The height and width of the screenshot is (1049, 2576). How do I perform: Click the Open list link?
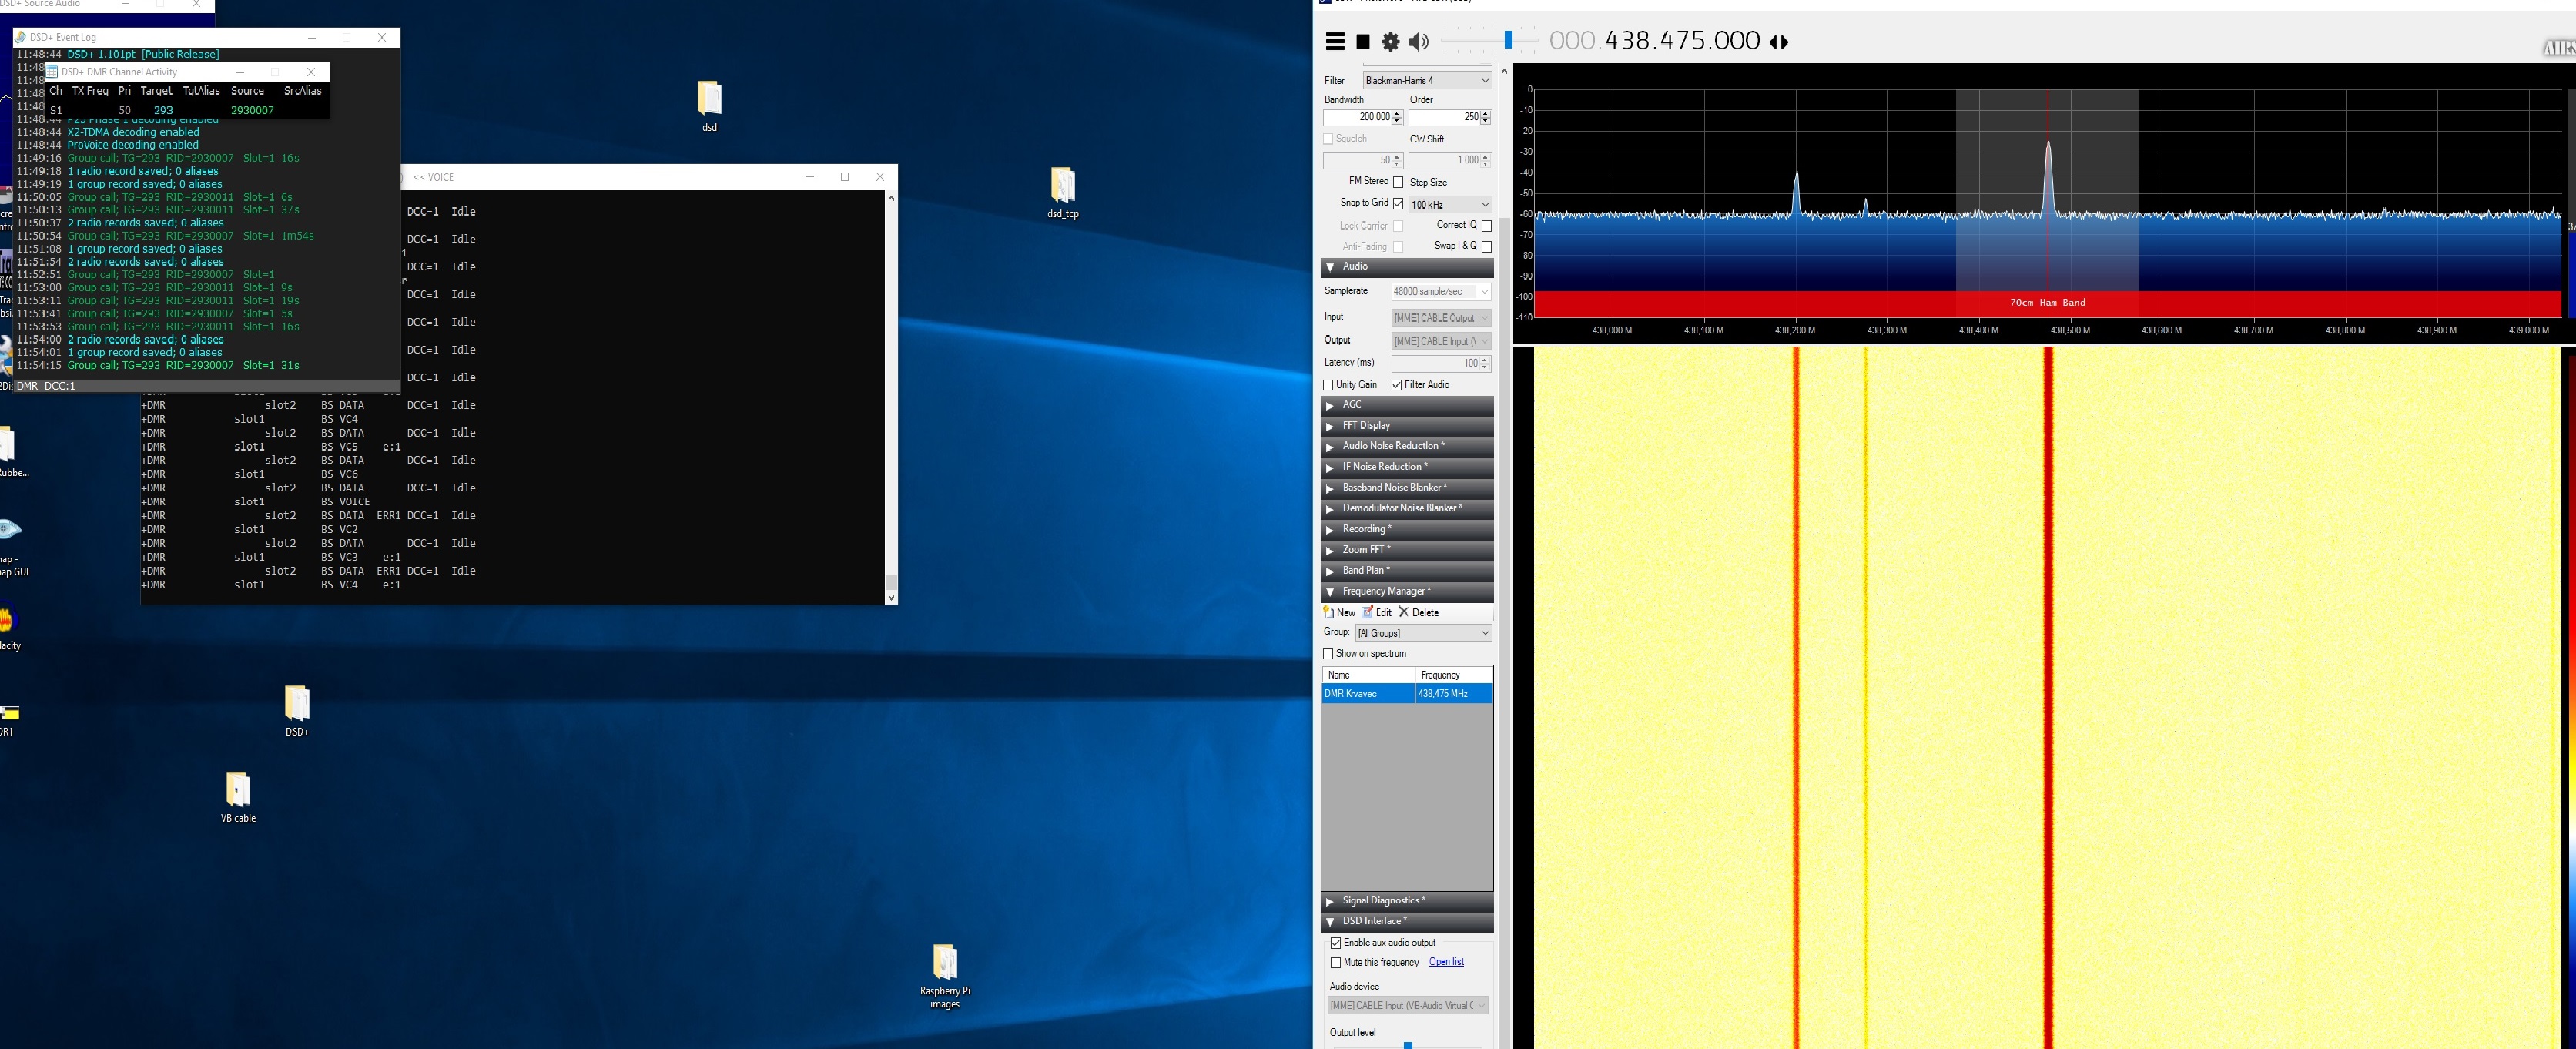1446,962
